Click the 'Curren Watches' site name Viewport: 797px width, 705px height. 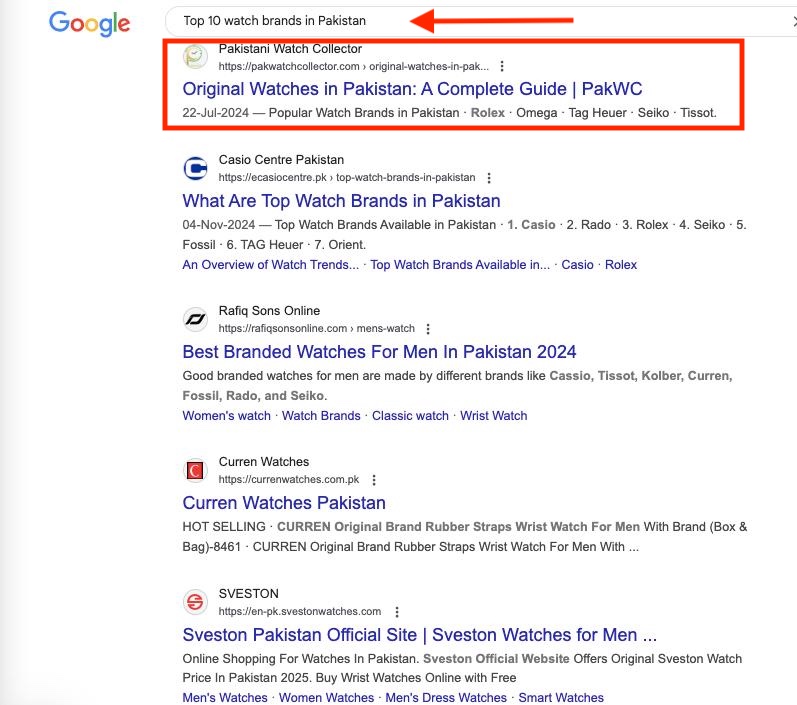click(264, 462)
